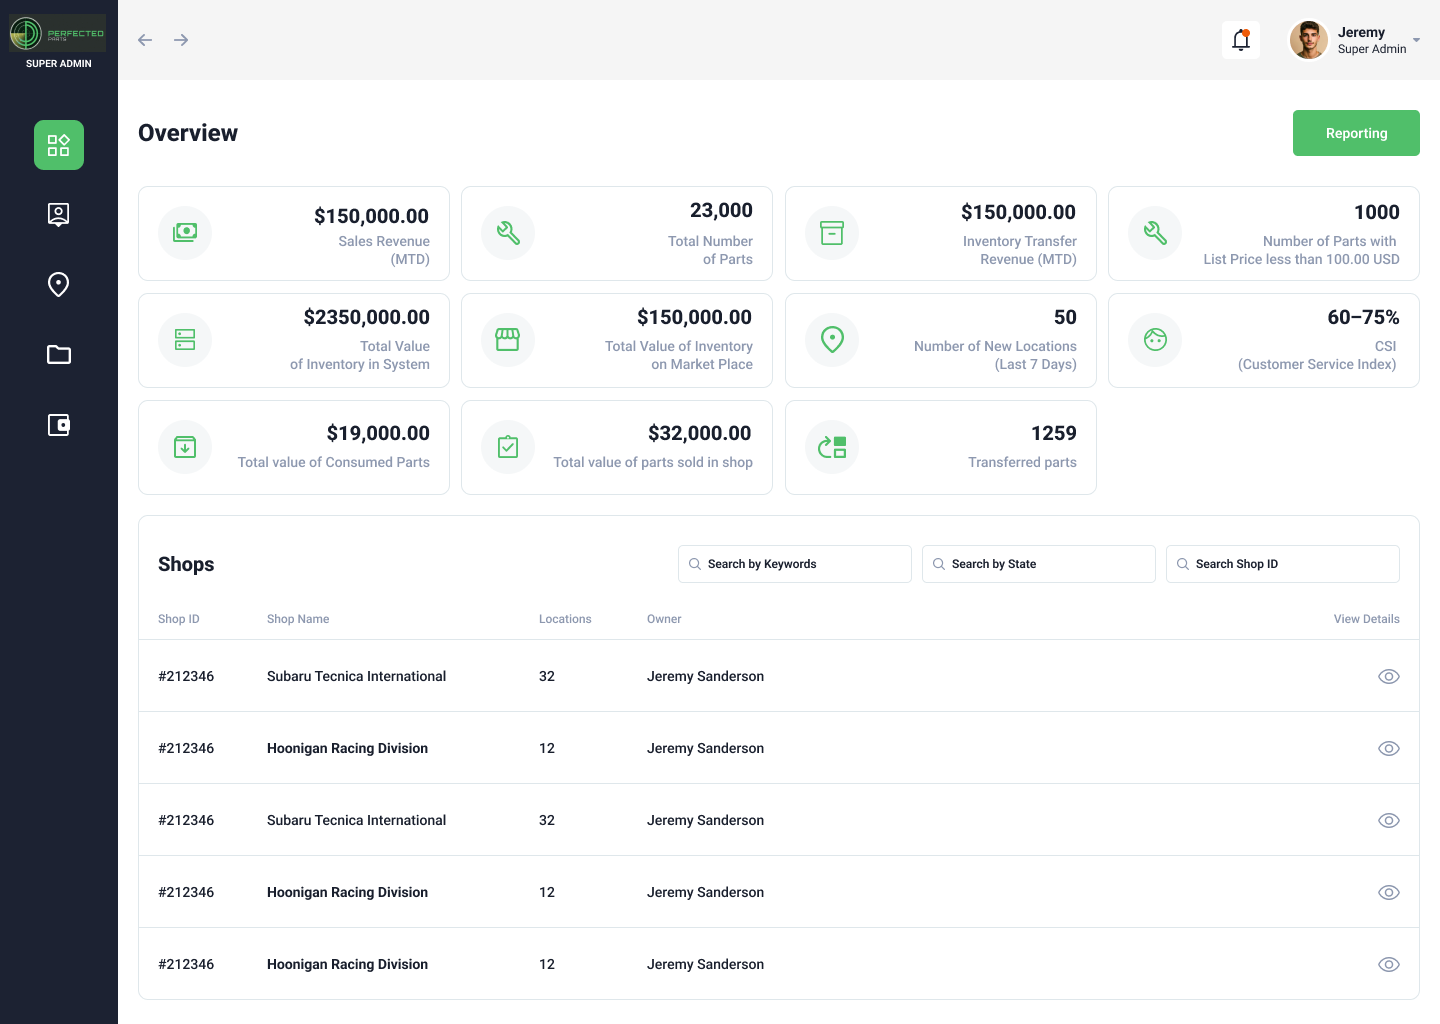Open the user profile sidebar icon
The height and width of the screenshot is (1024, 1440).
tap(59, 215)
